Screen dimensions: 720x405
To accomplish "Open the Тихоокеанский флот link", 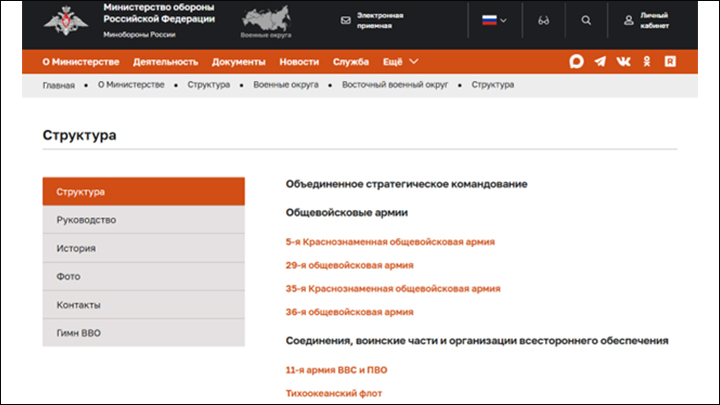I will 333,393.
